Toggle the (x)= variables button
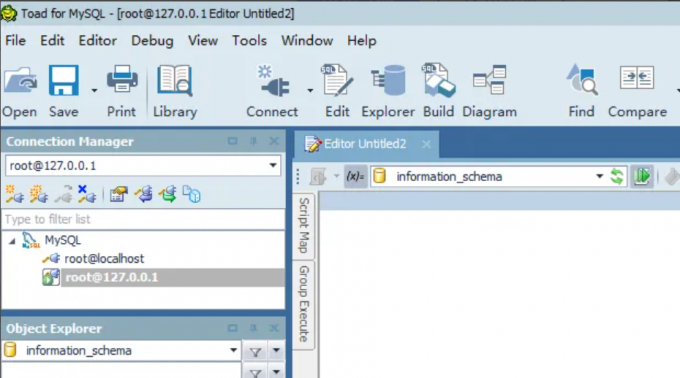This screenshot has width=680, height=378. coord(355,176)
